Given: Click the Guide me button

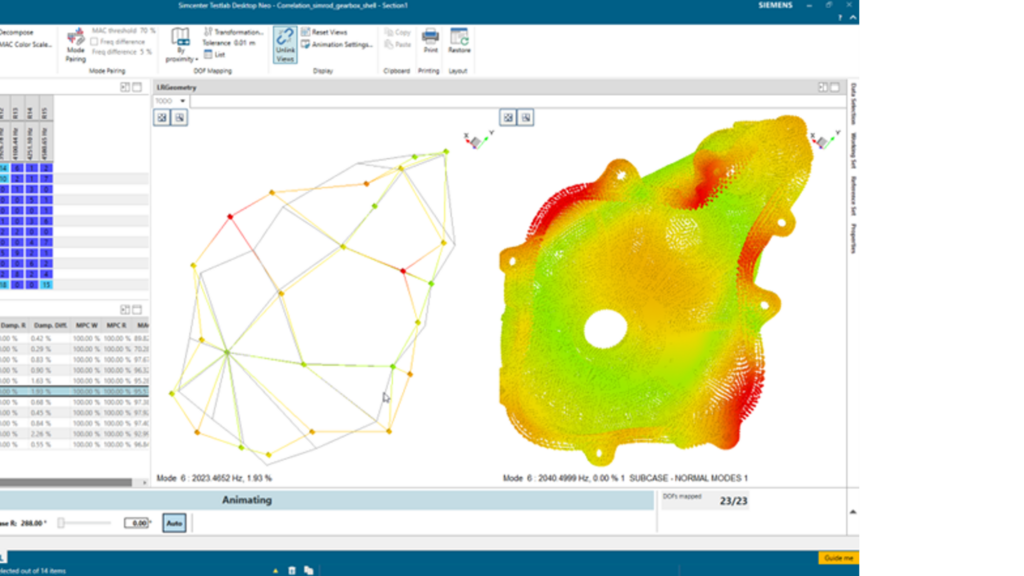Looking at the screenshot, I should click(x=836, y=558).
